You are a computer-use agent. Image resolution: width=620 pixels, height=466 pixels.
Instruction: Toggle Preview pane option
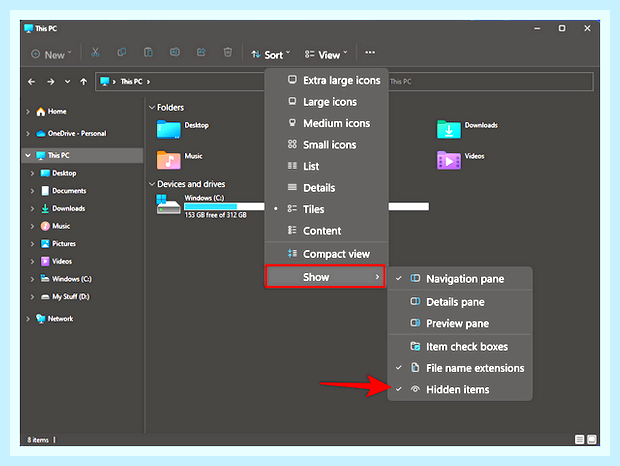point(460,323)
